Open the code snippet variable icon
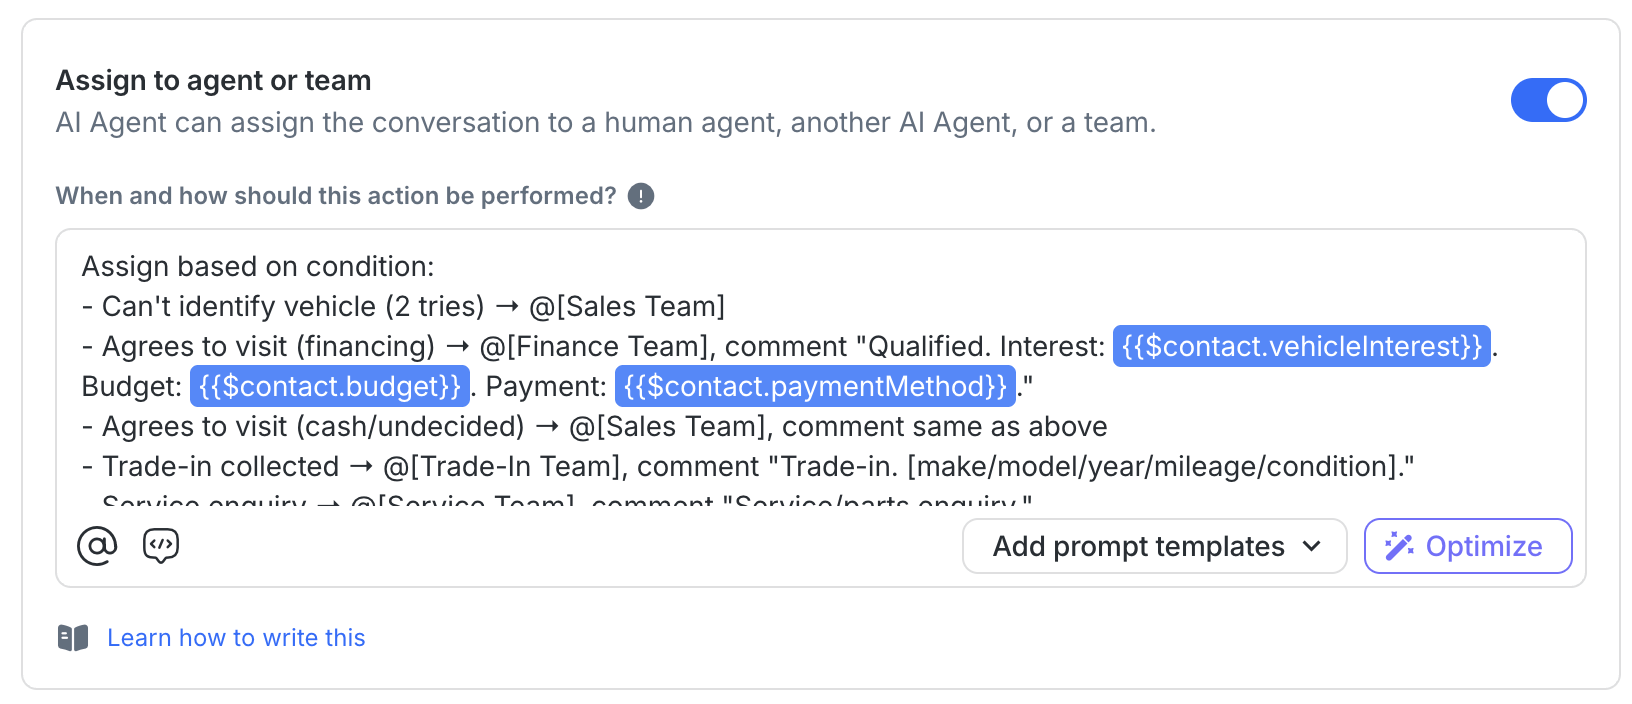Screen dimensions: 1632x704 point(161,546)
